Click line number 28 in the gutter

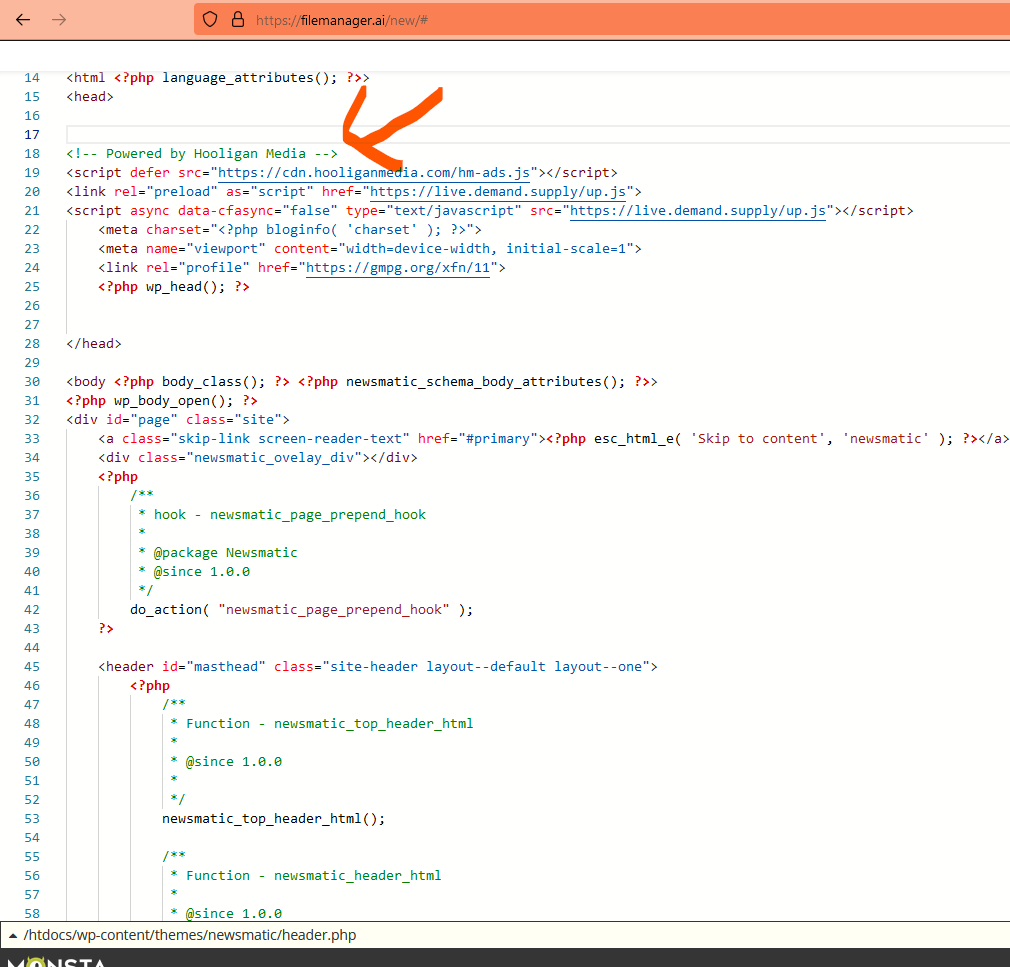[x=31, y=343]
